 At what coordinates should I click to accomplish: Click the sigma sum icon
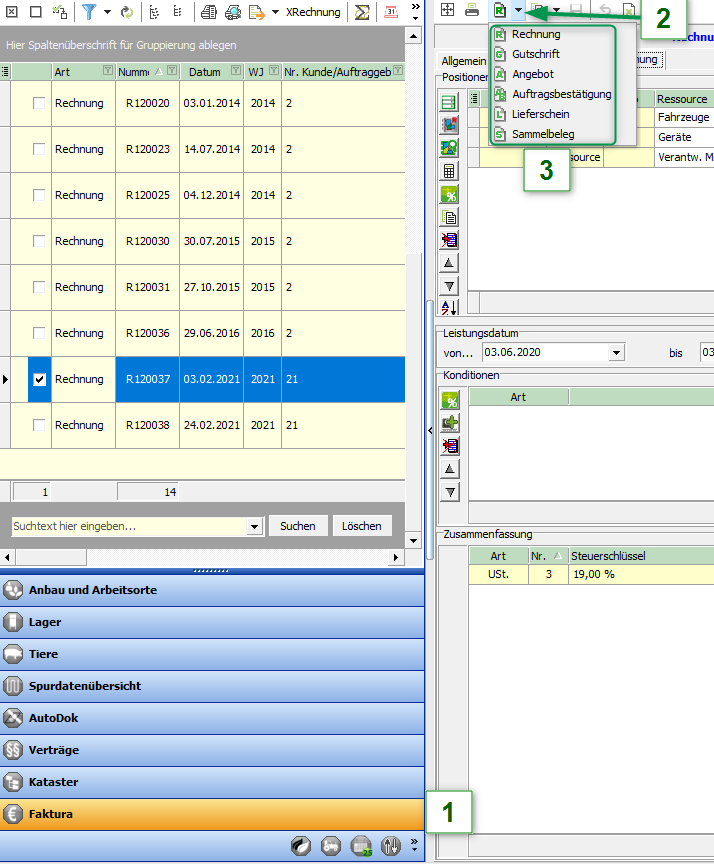pyautogui.click(x=362, y=12)
